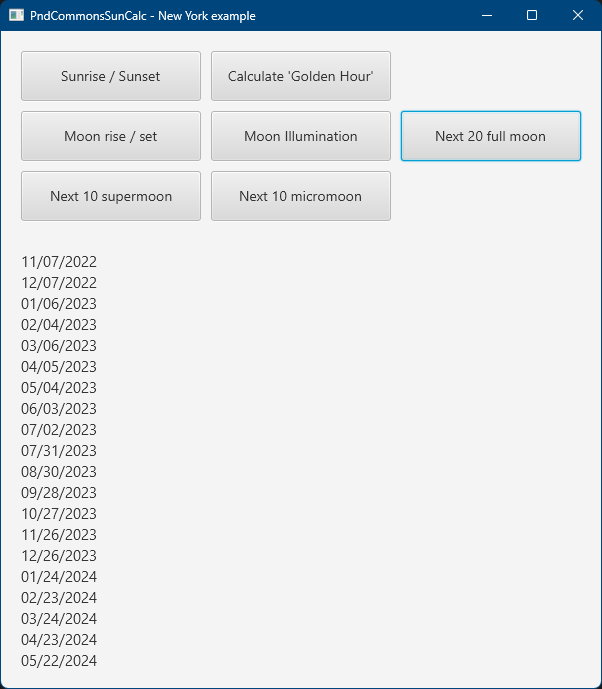Maximize the PndCommonsSunCalc window
Viewport: 602px width, 689px height.
[532, 15]
